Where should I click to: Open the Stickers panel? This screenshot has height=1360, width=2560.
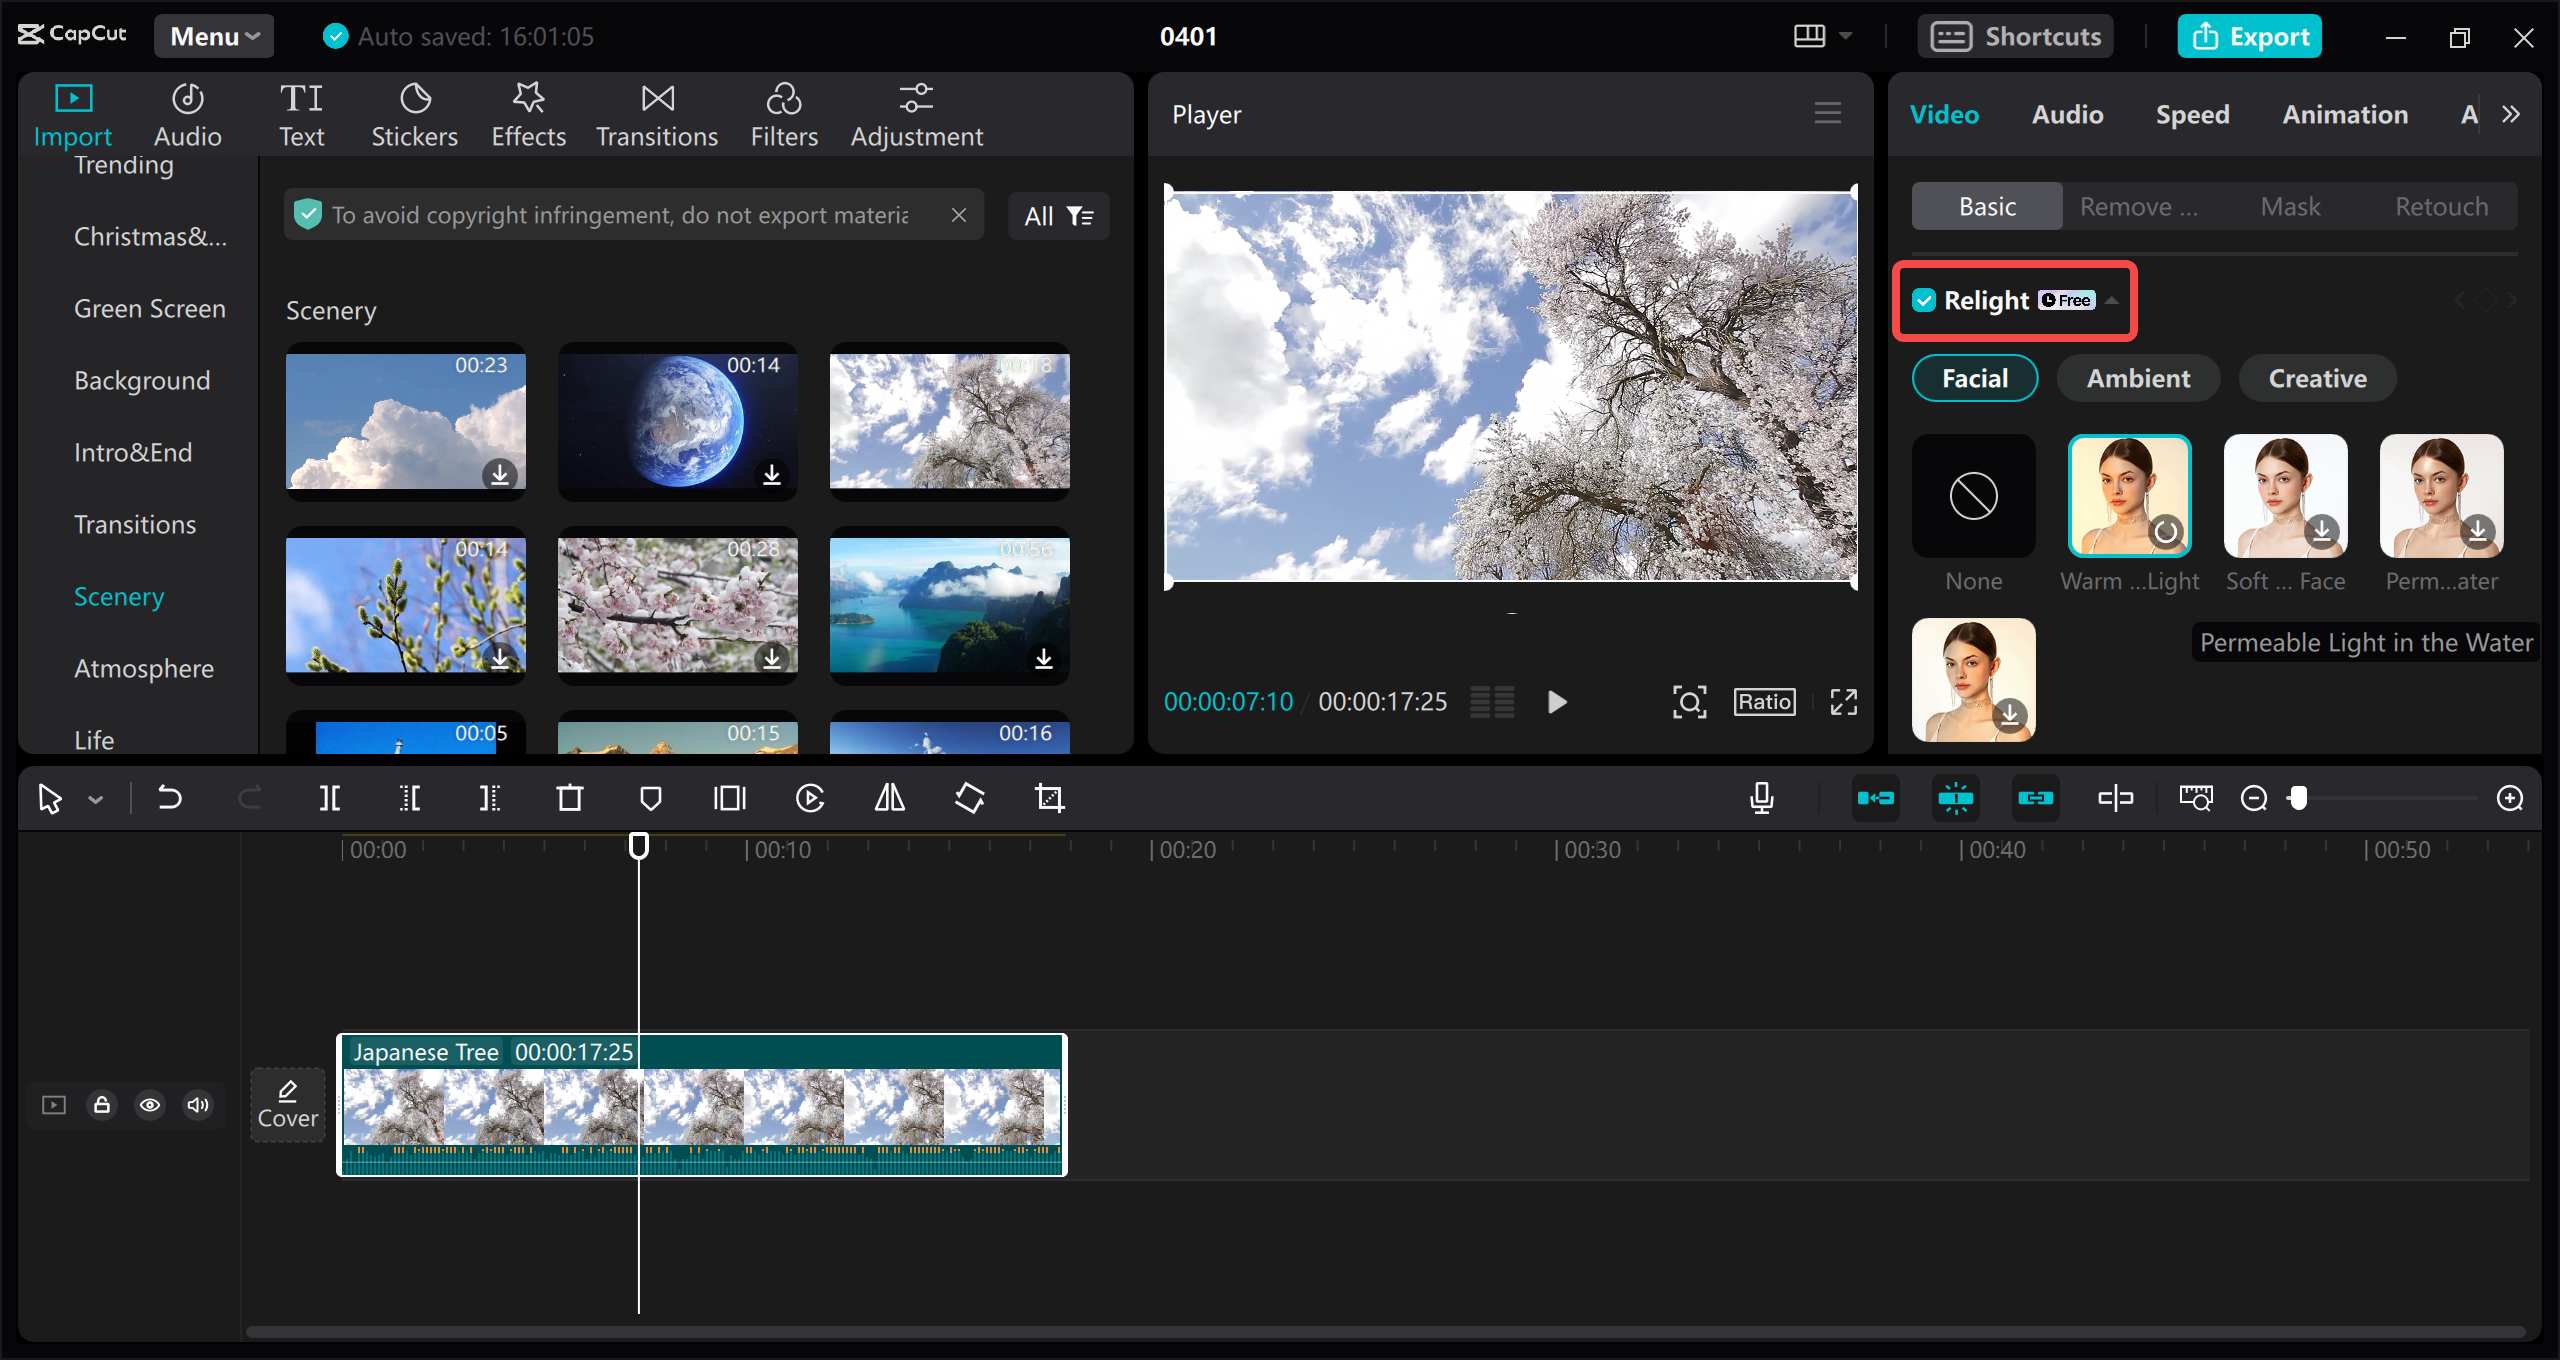tap(414, 113)
